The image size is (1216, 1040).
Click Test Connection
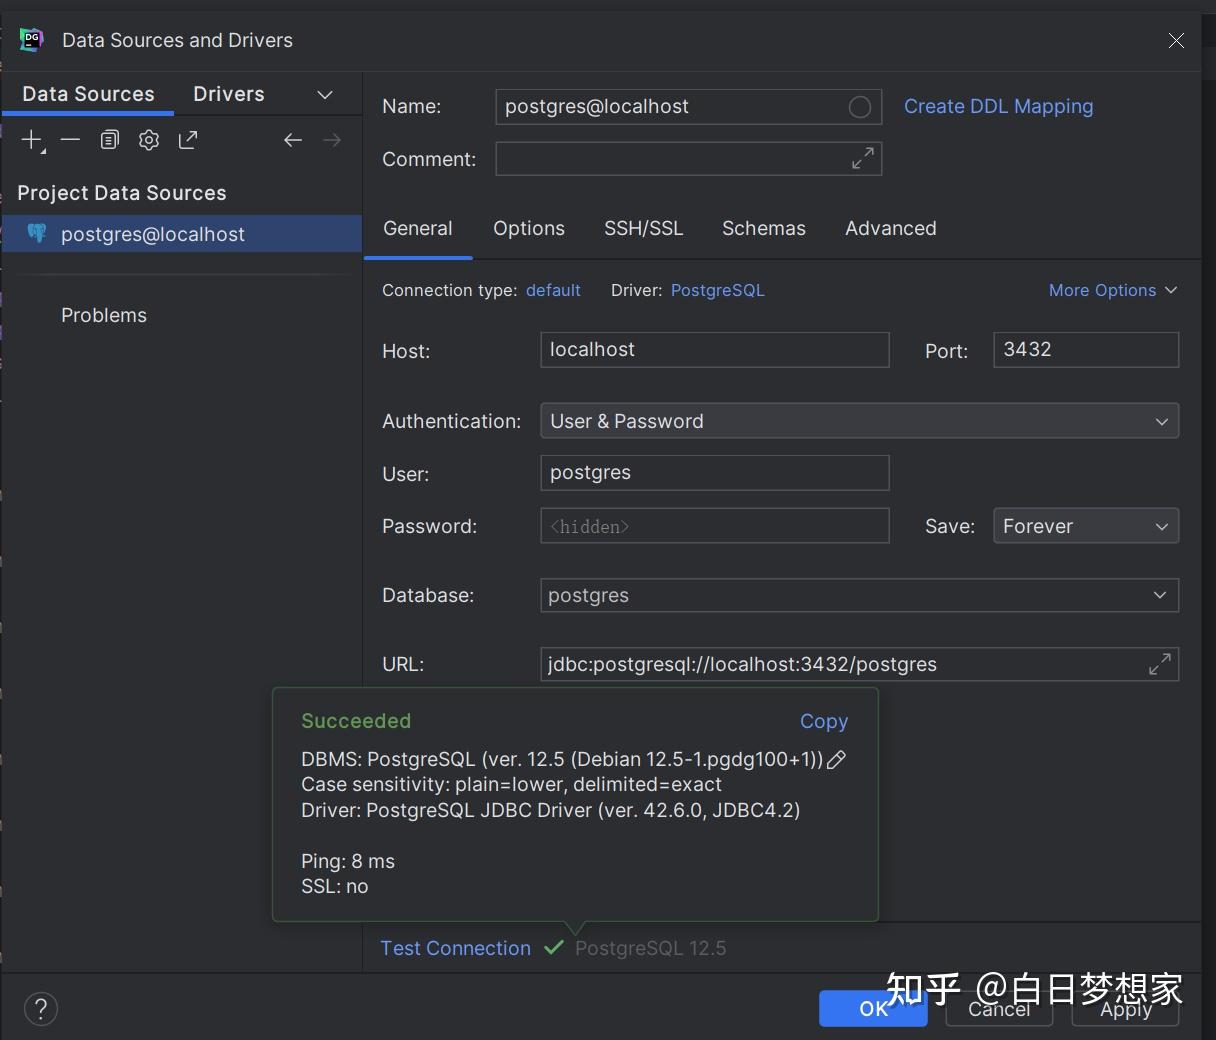click(455, 948)
